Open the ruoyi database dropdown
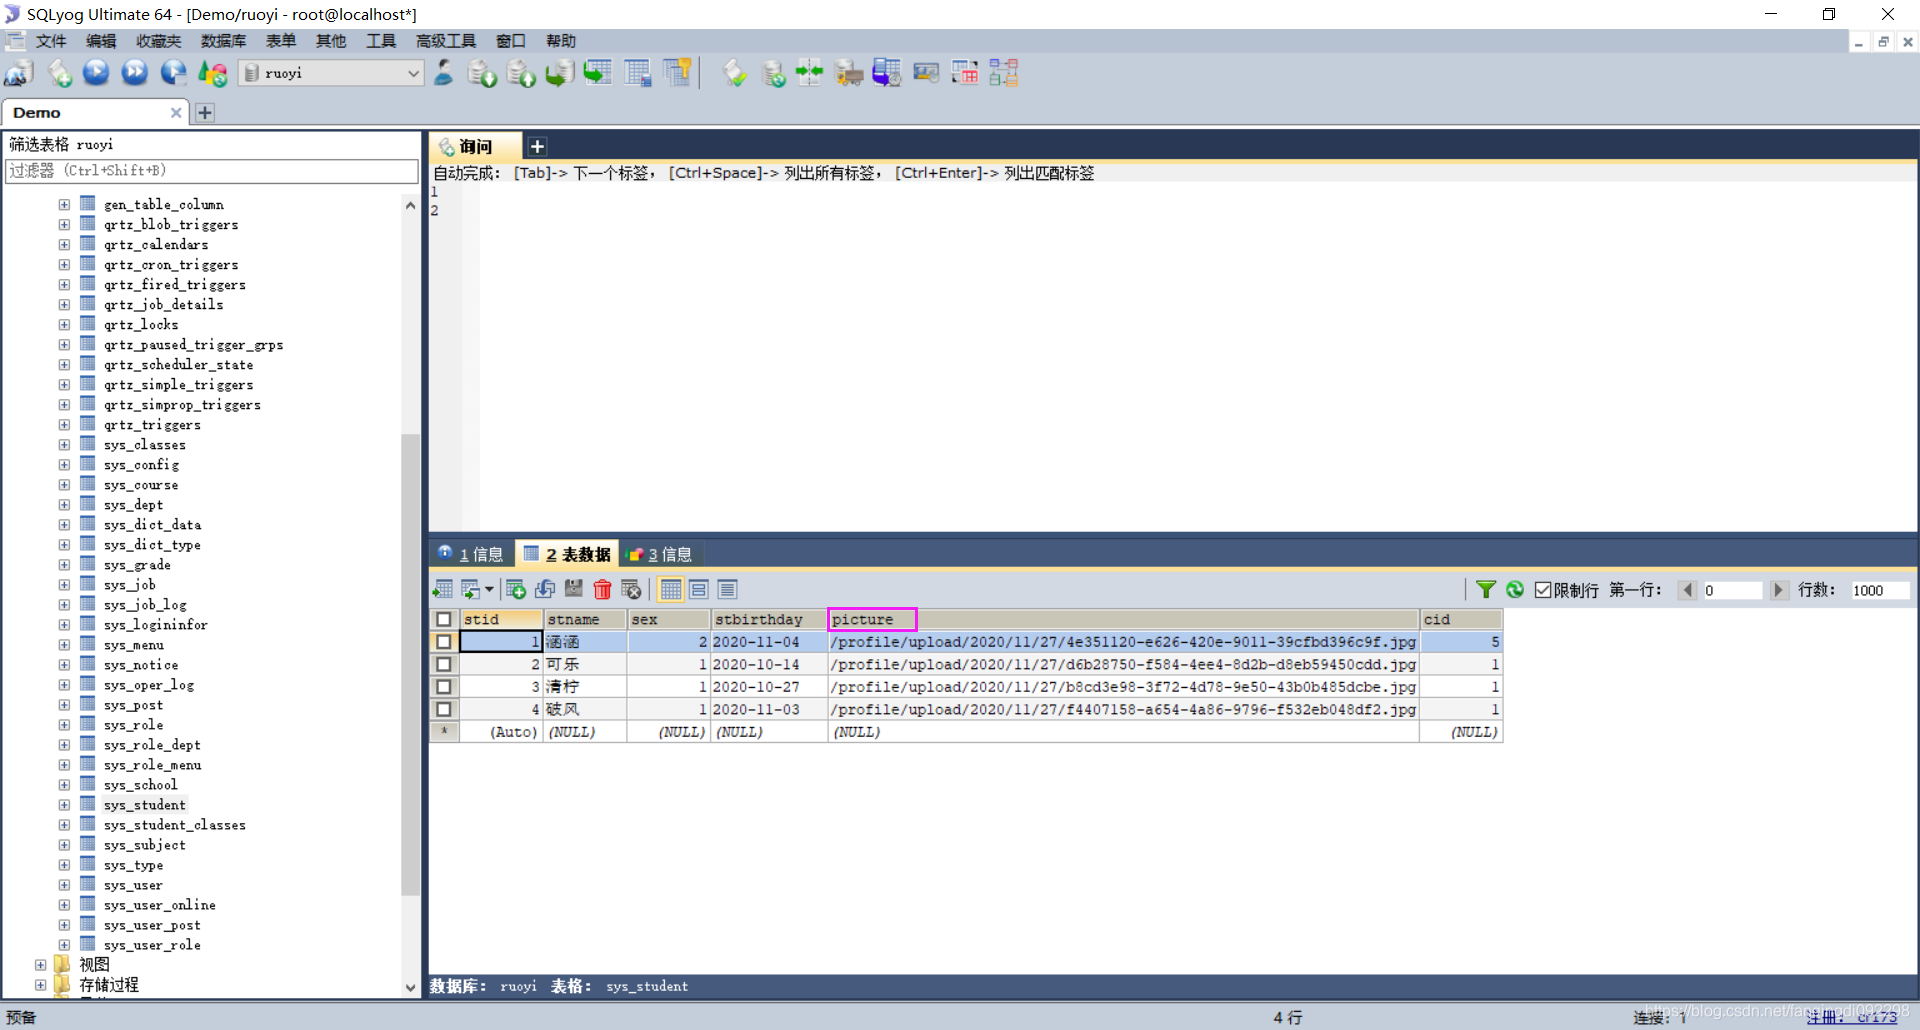Image resolution: width=1920 pixels, height=1030 pixels. coord(413,73)
